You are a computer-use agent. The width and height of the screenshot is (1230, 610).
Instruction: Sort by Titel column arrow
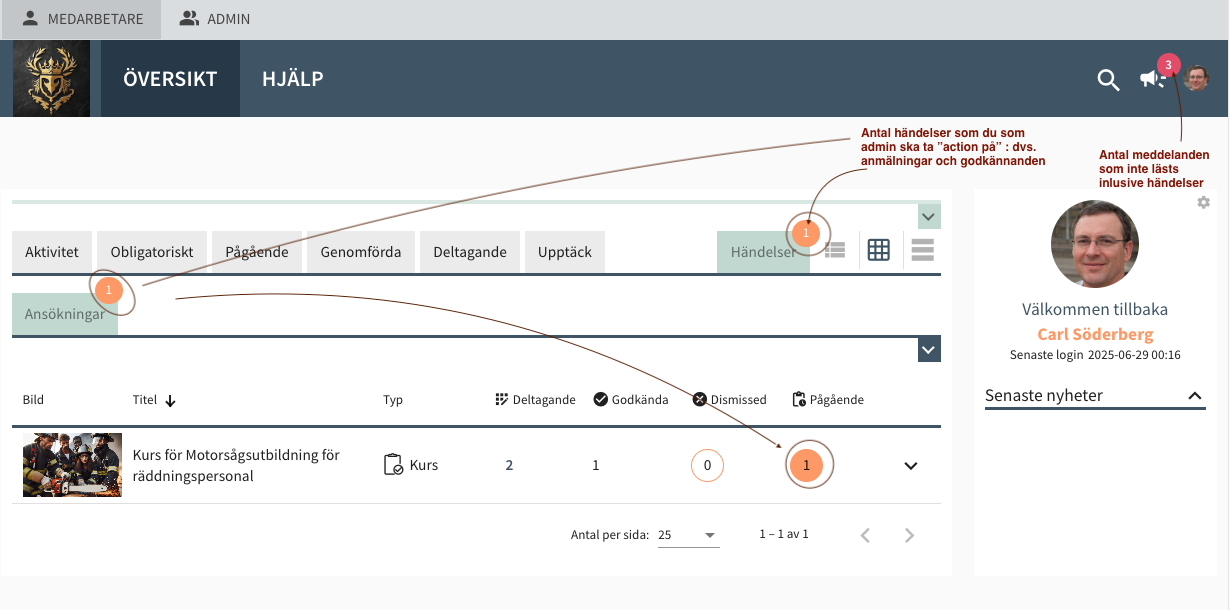tap(170, 401)
